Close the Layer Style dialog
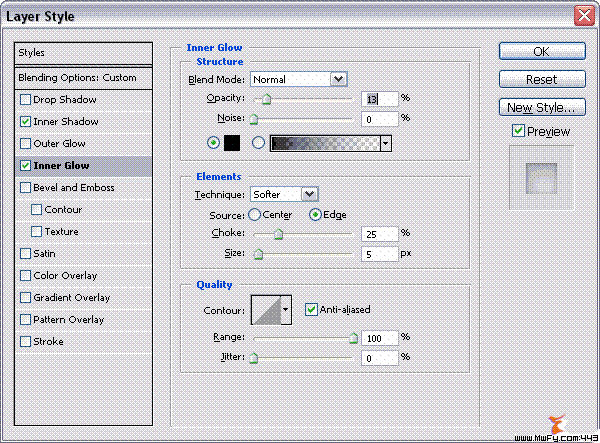Screen dimensions: 600x443 tap(584, 16)
